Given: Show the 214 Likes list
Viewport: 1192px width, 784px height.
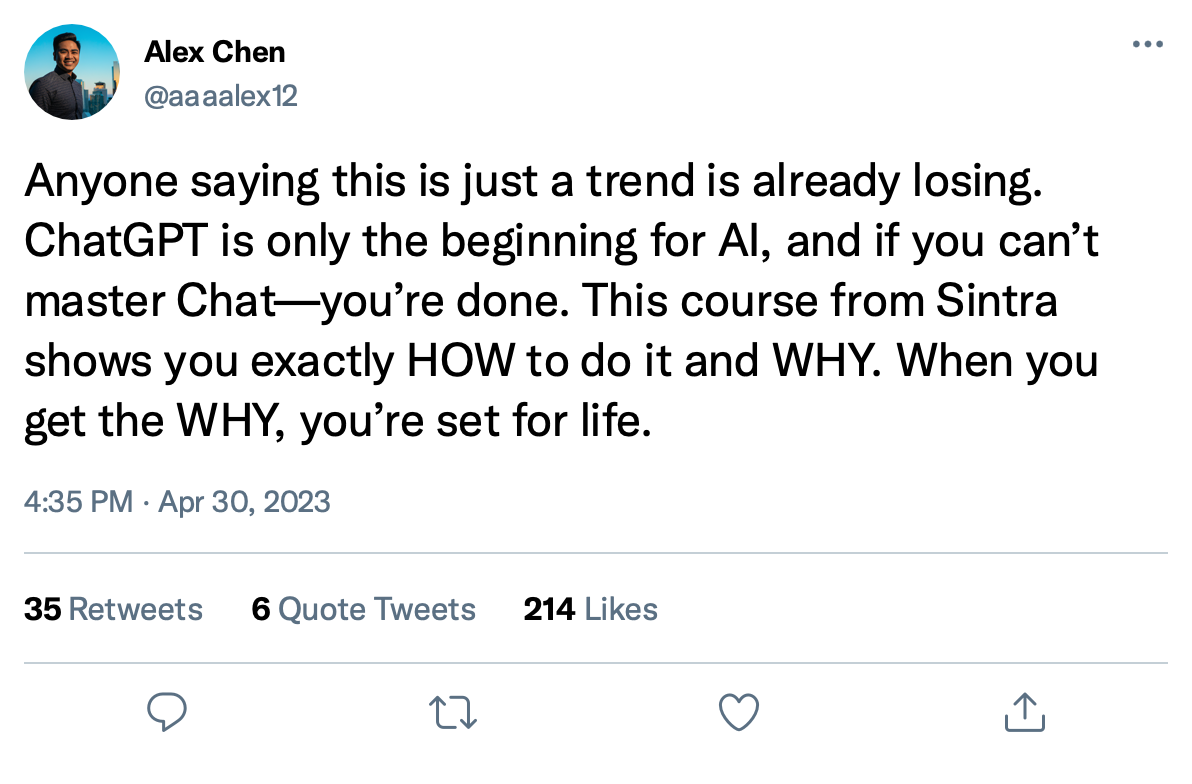Looking at the screenshot, I should (x=591, y=609).
